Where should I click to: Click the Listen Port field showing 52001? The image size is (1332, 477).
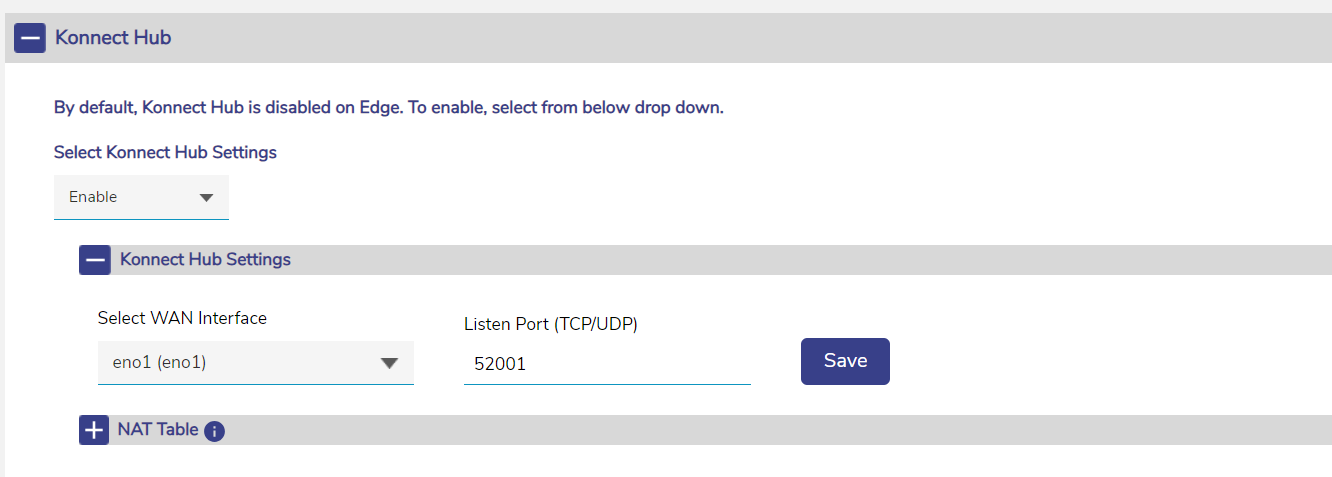point(606,365)
